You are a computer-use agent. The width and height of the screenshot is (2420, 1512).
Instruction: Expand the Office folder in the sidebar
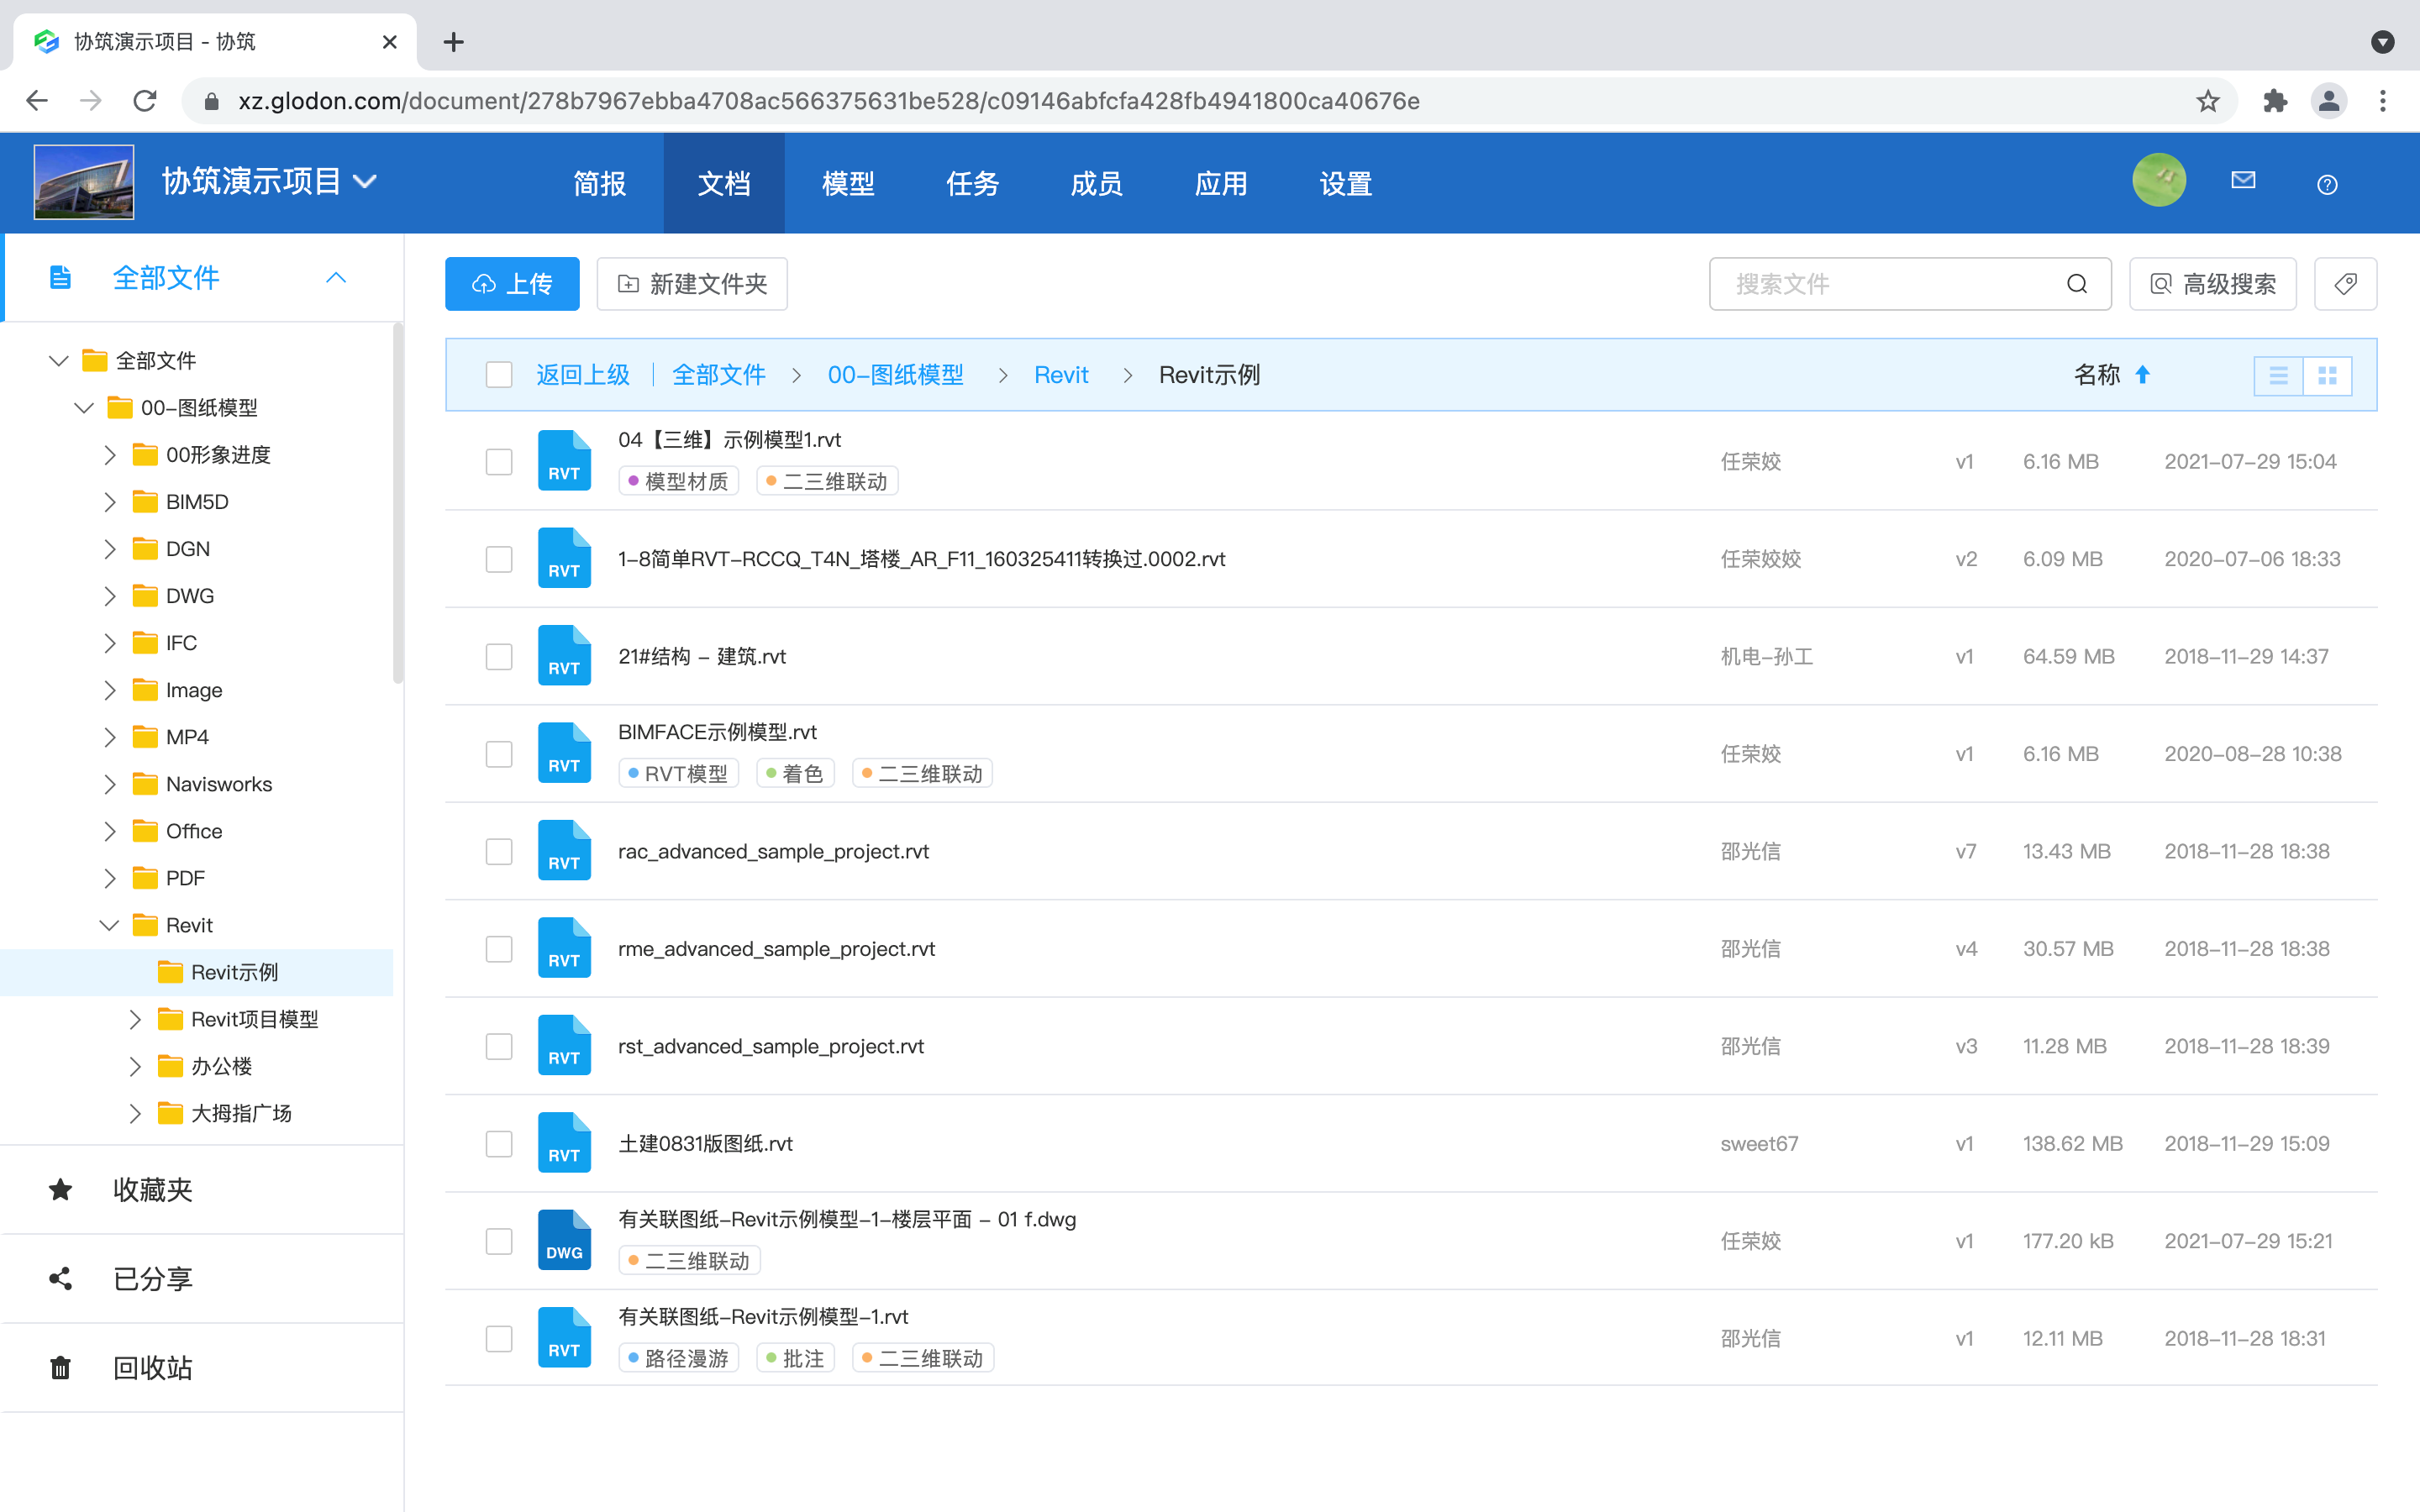[x=110, y=830]
